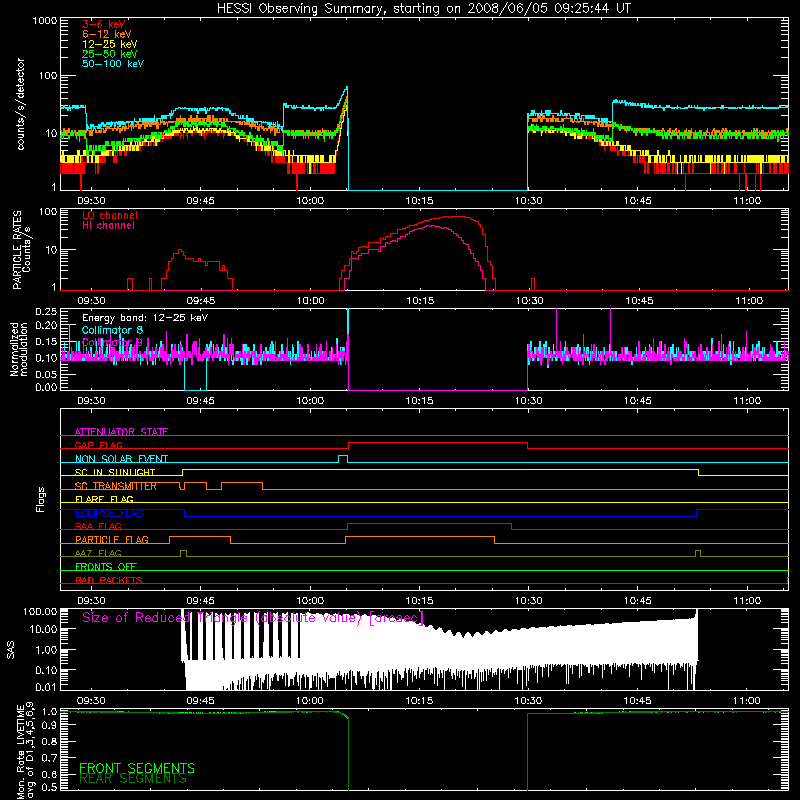The height and width of the screenshot is (800, 800).
Task: Click the 09:45 time label under particle rates plot
Action: pos(201,301)
